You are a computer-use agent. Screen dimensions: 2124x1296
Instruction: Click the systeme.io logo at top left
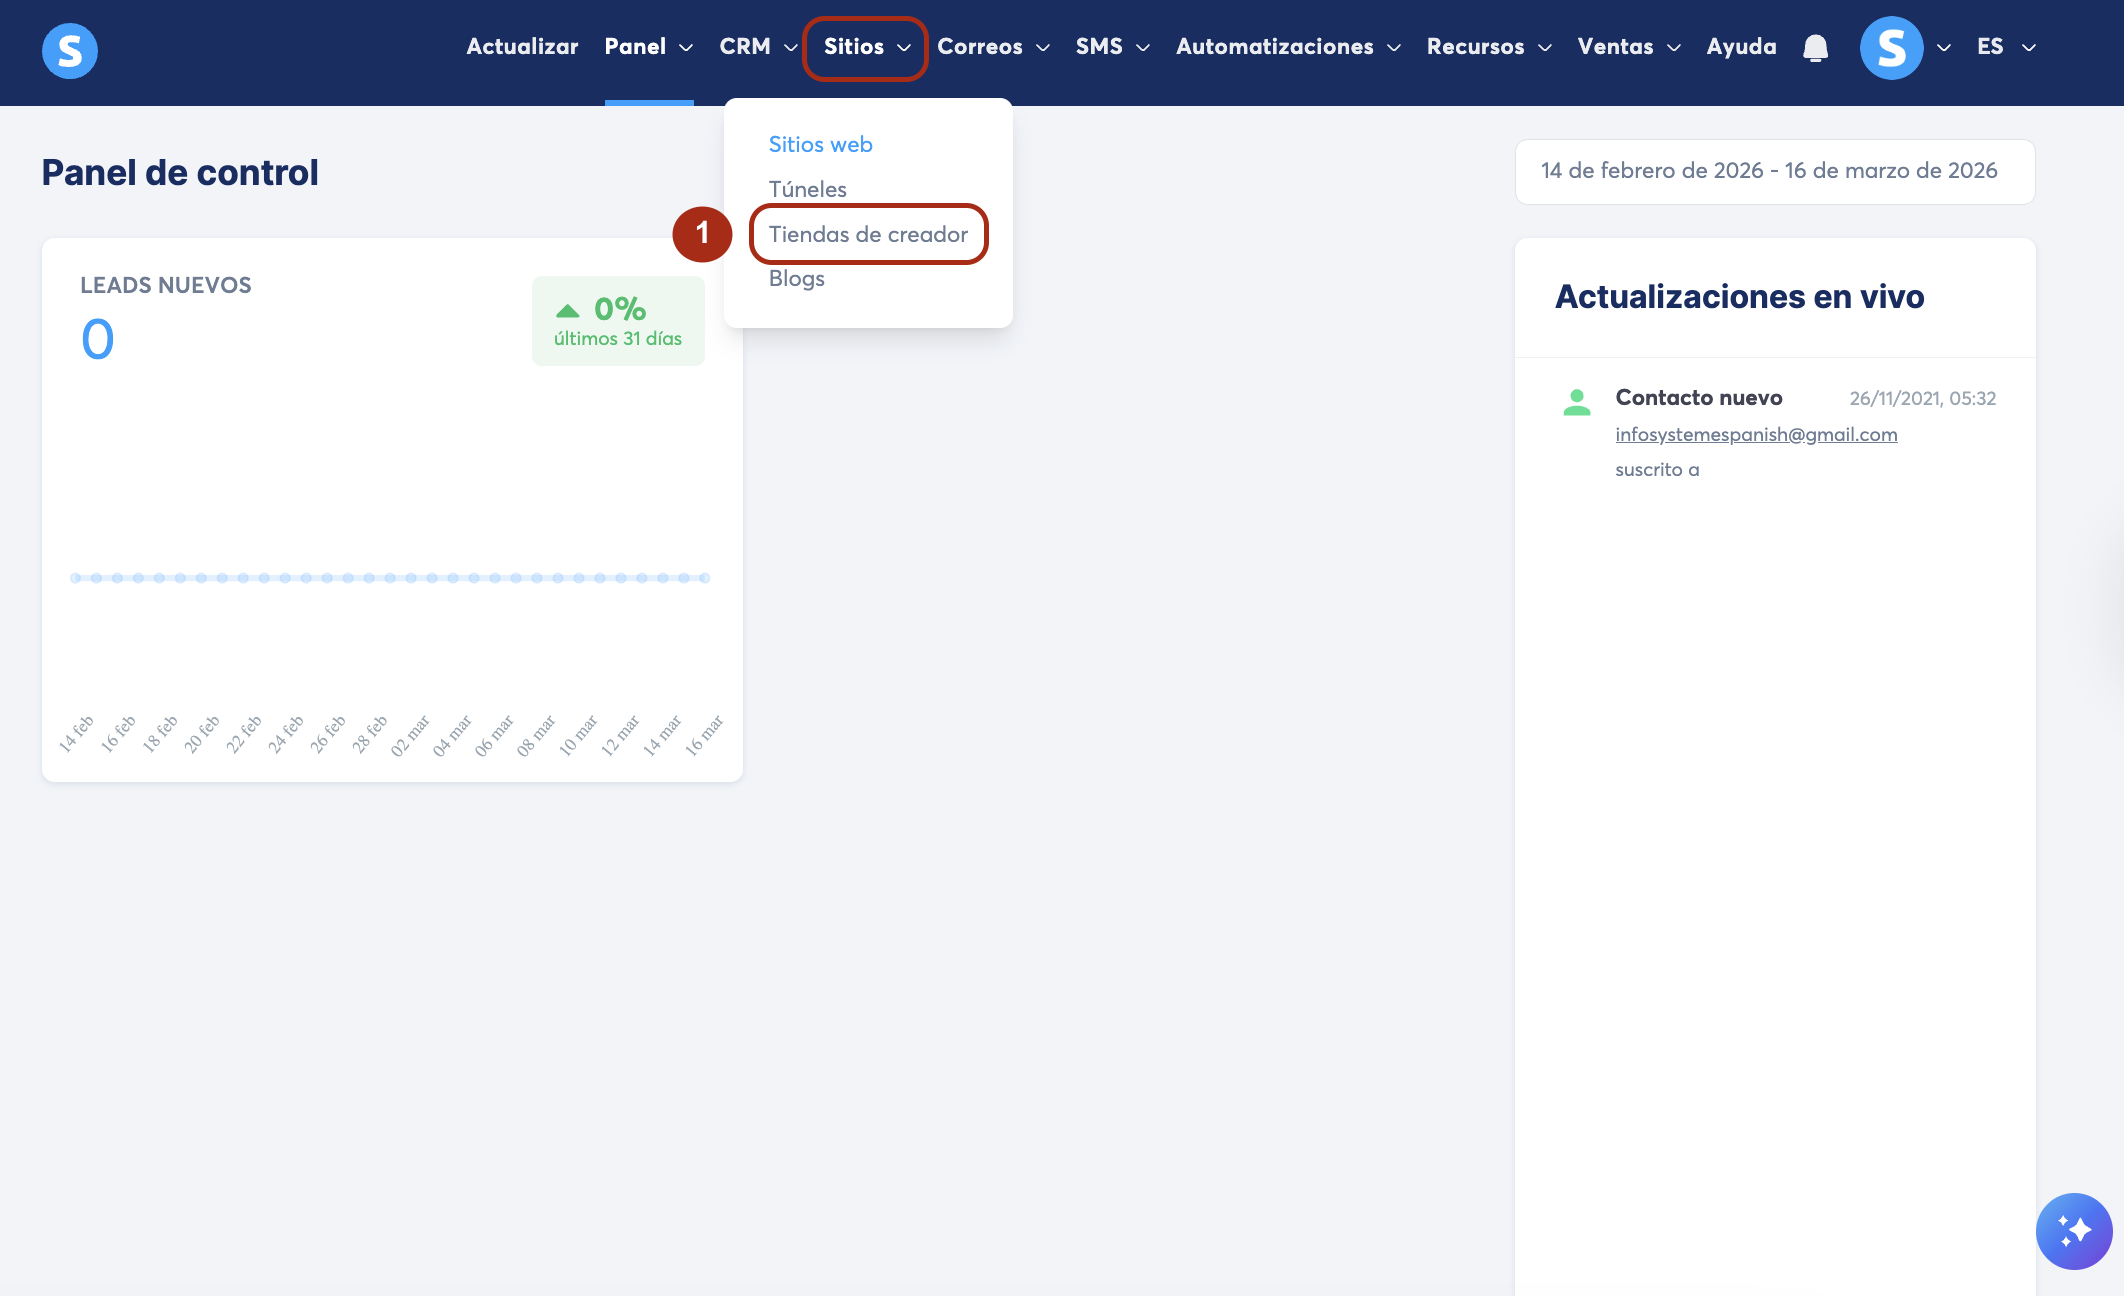[x=70, y=50]
